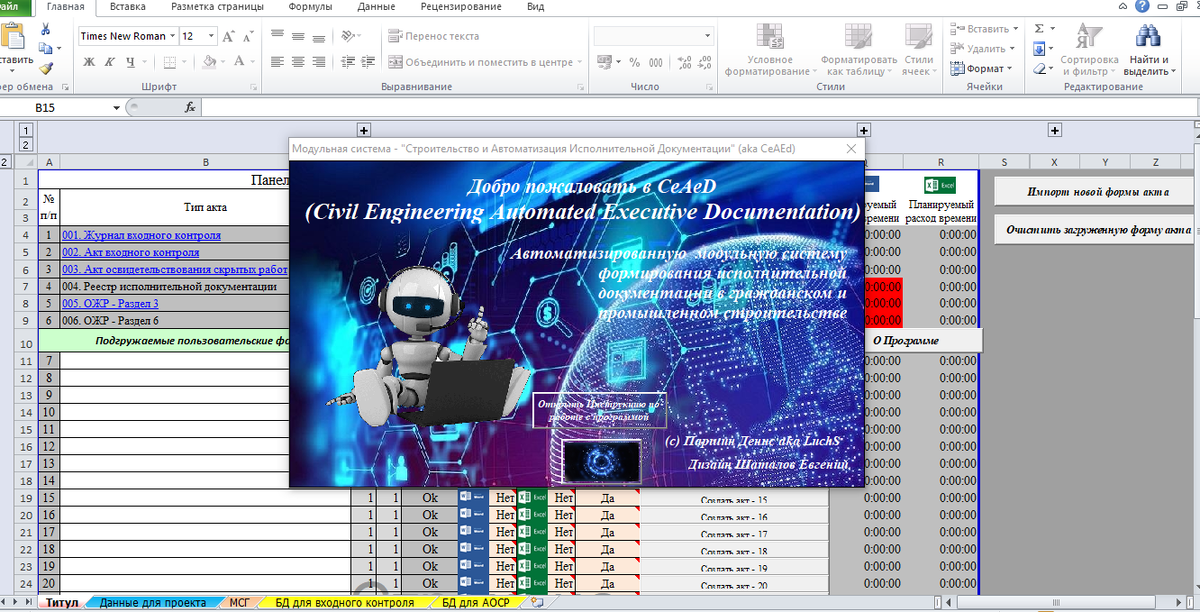Open the Удалить cells dropdown
Image resolution: width=1200 pixels, height=612 pixels.
(982, 48)
